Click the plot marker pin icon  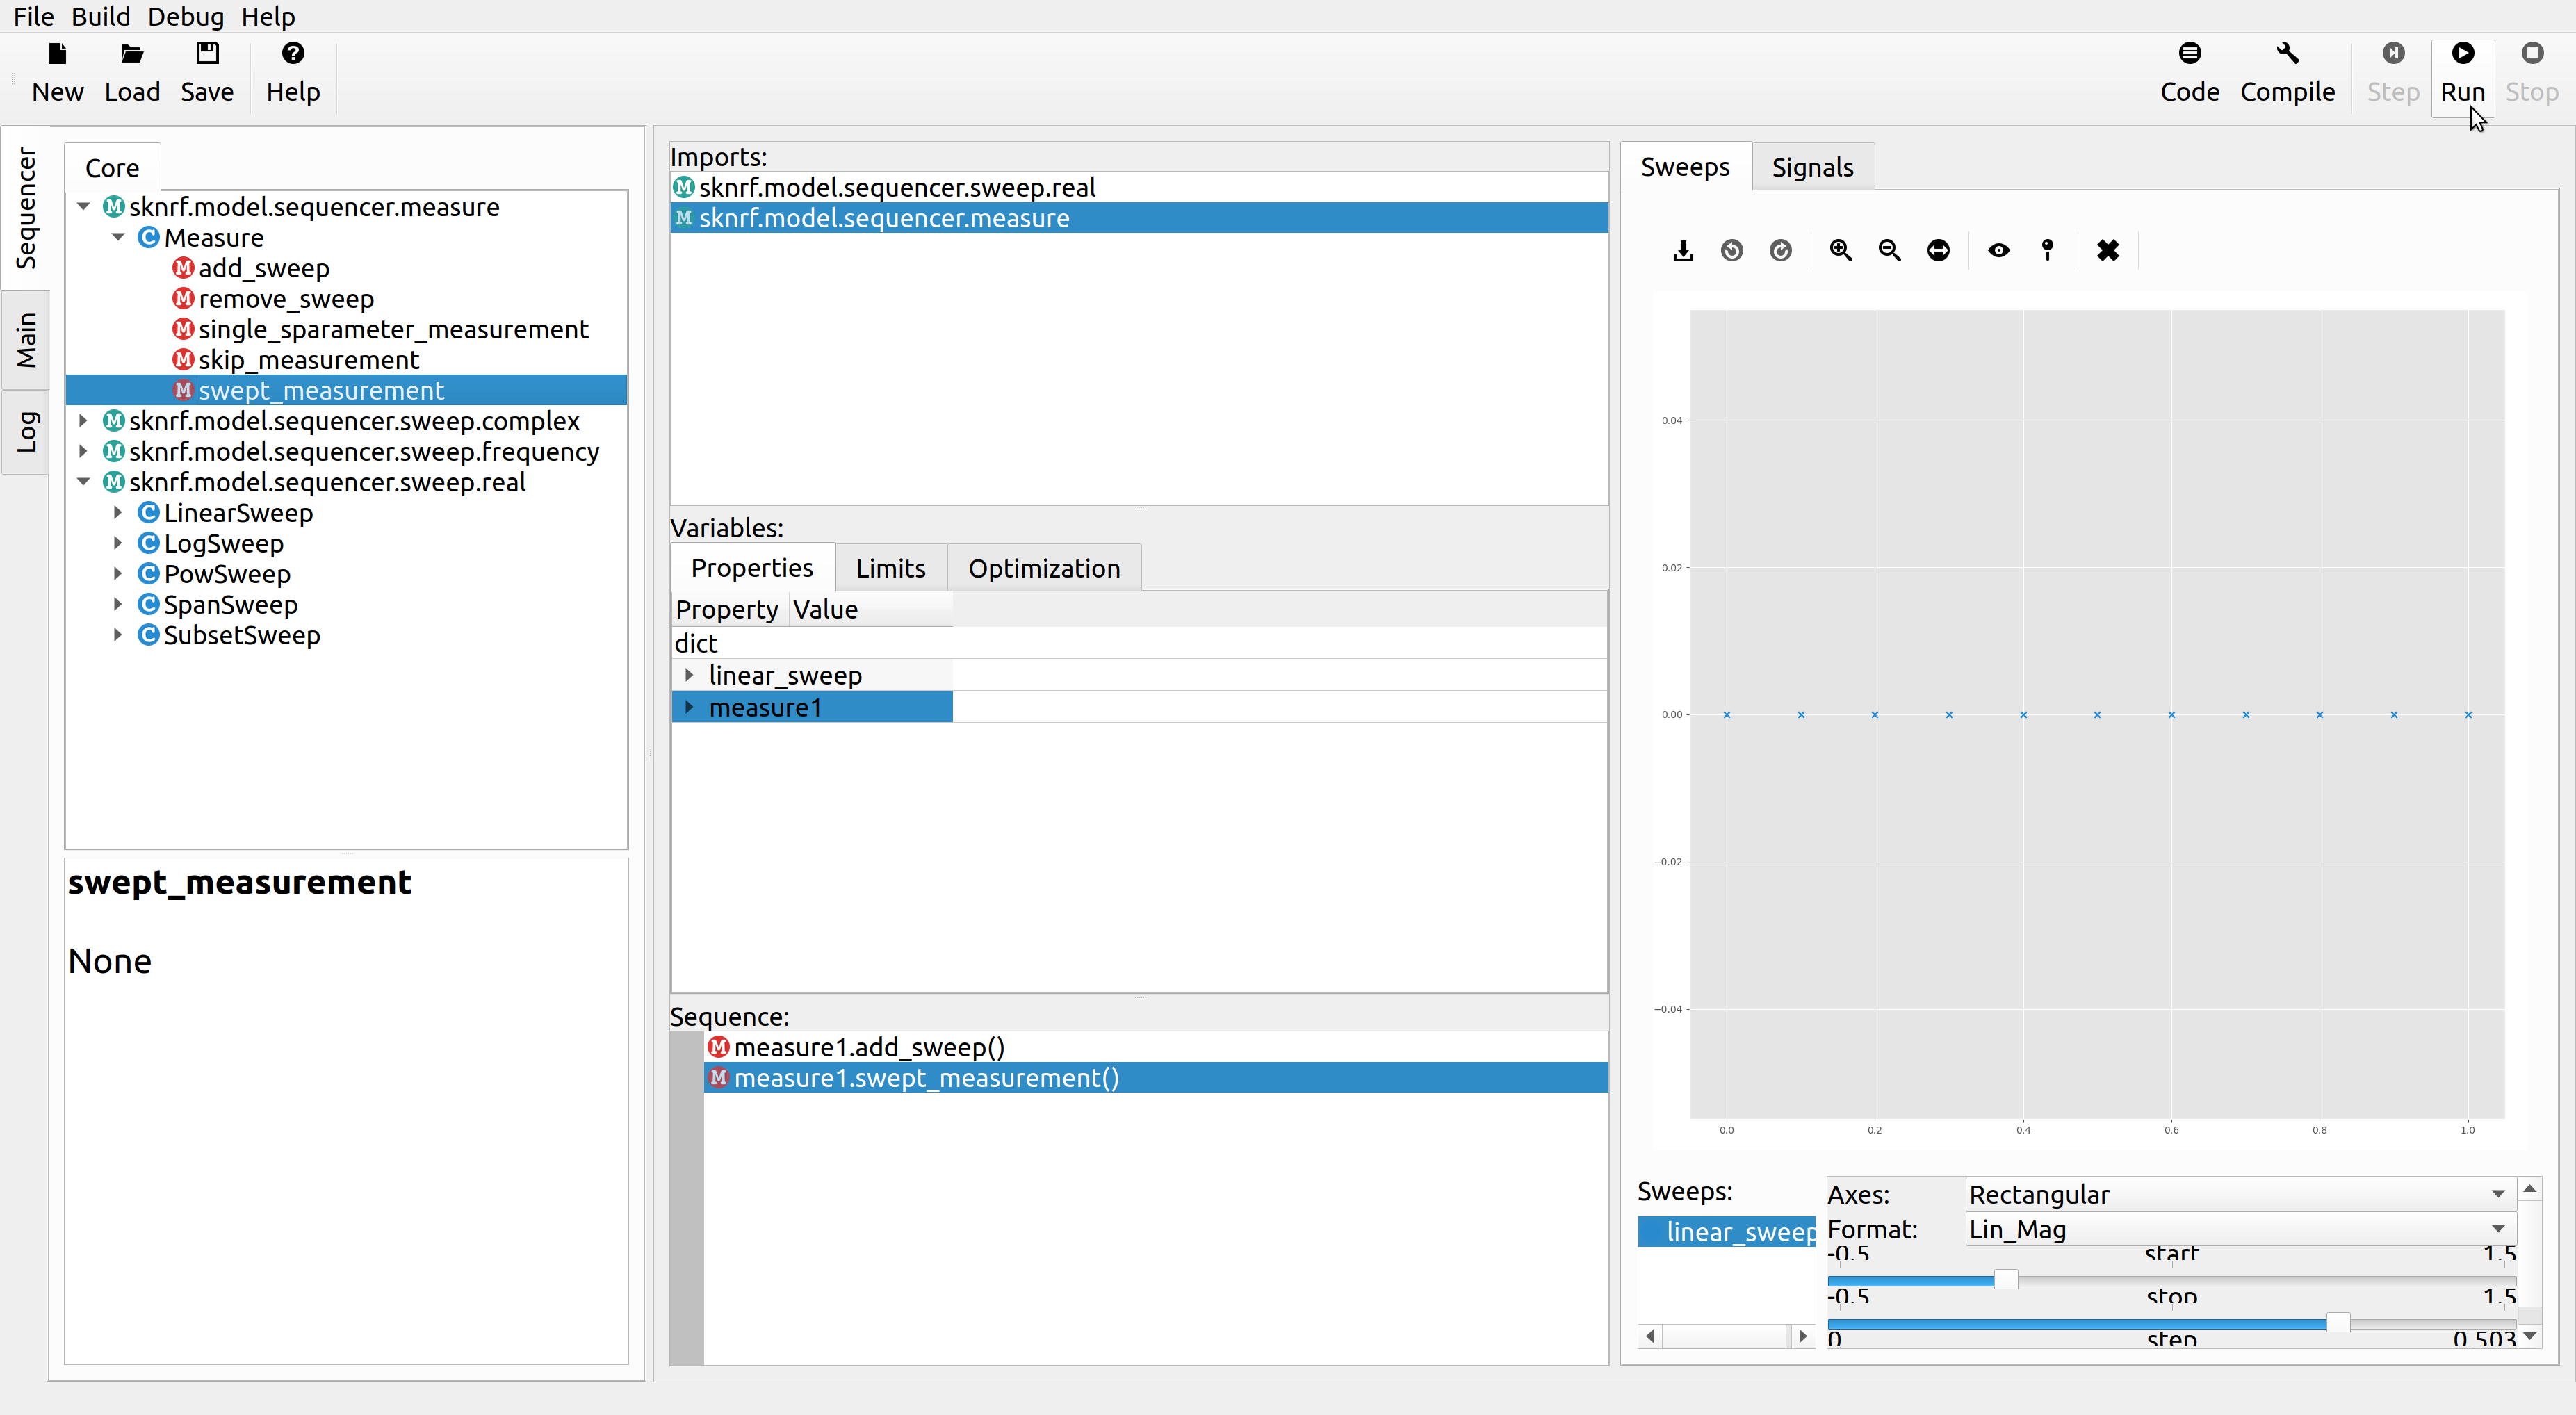tap(2047, 251)
